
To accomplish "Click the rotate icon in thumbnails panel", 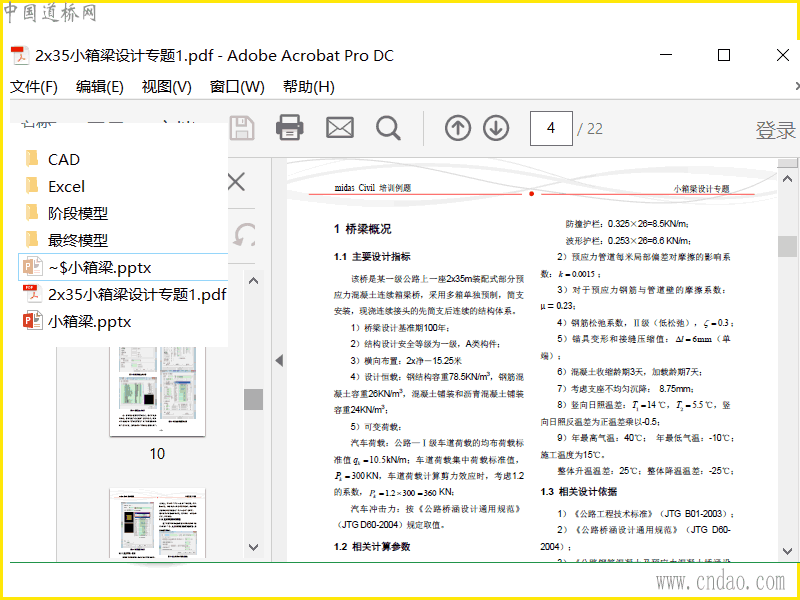I will [x=245, y=235].
